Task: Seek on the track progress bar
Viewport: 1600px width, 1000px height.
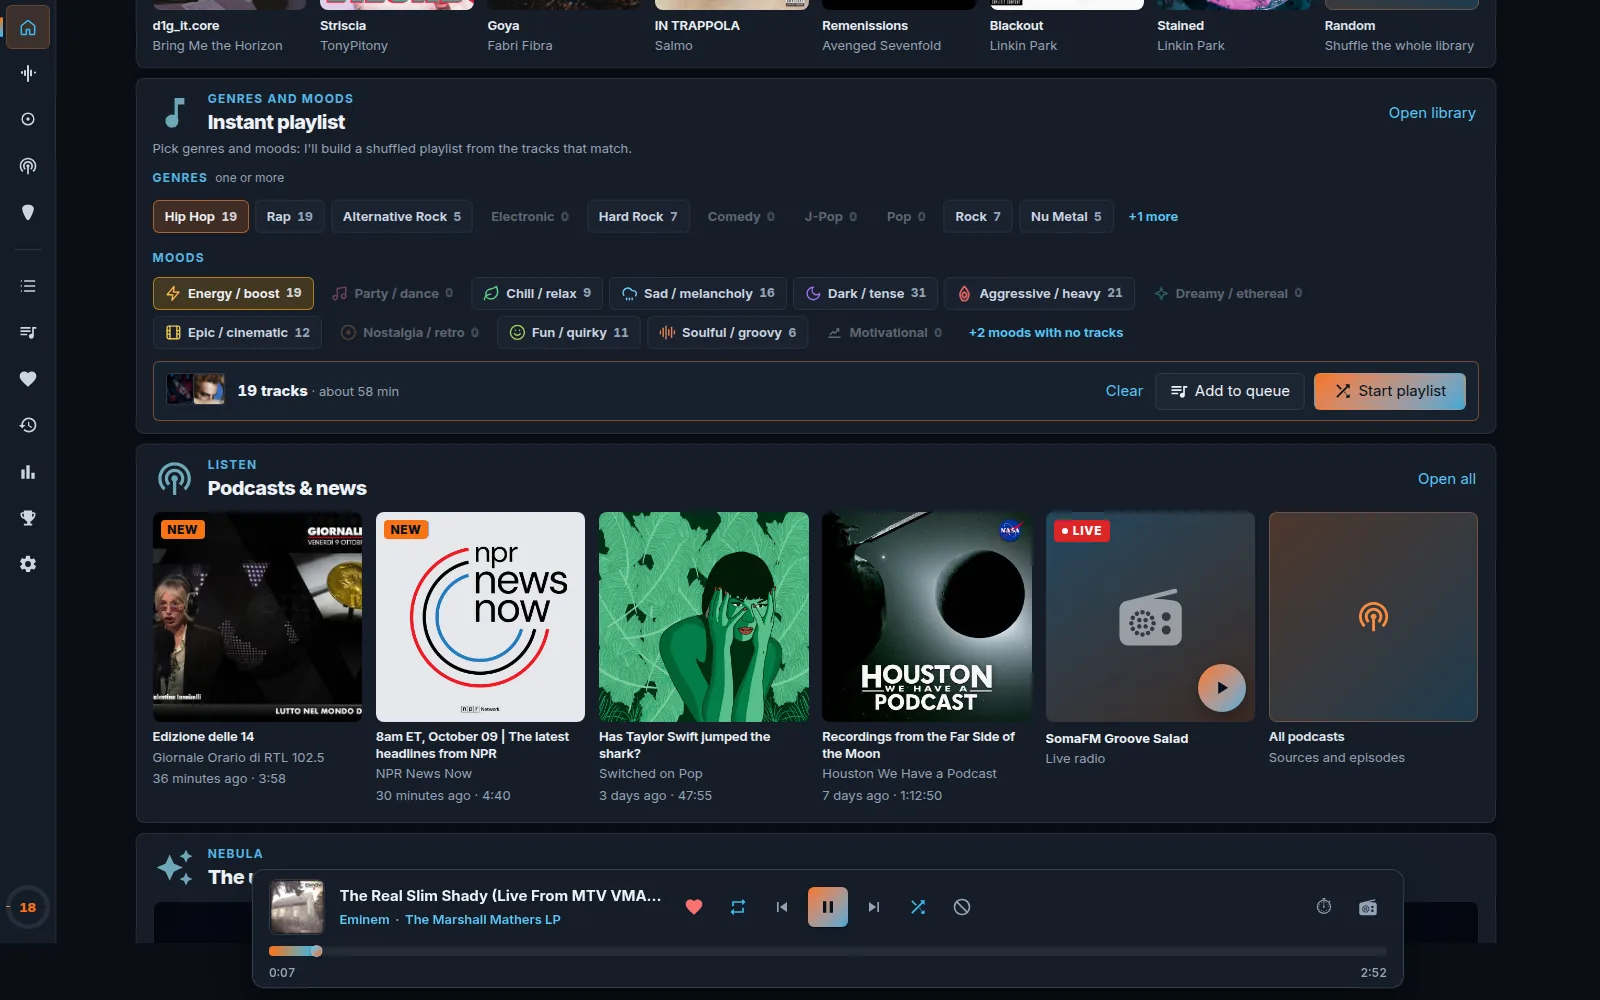Action: [x=828, y=951]
